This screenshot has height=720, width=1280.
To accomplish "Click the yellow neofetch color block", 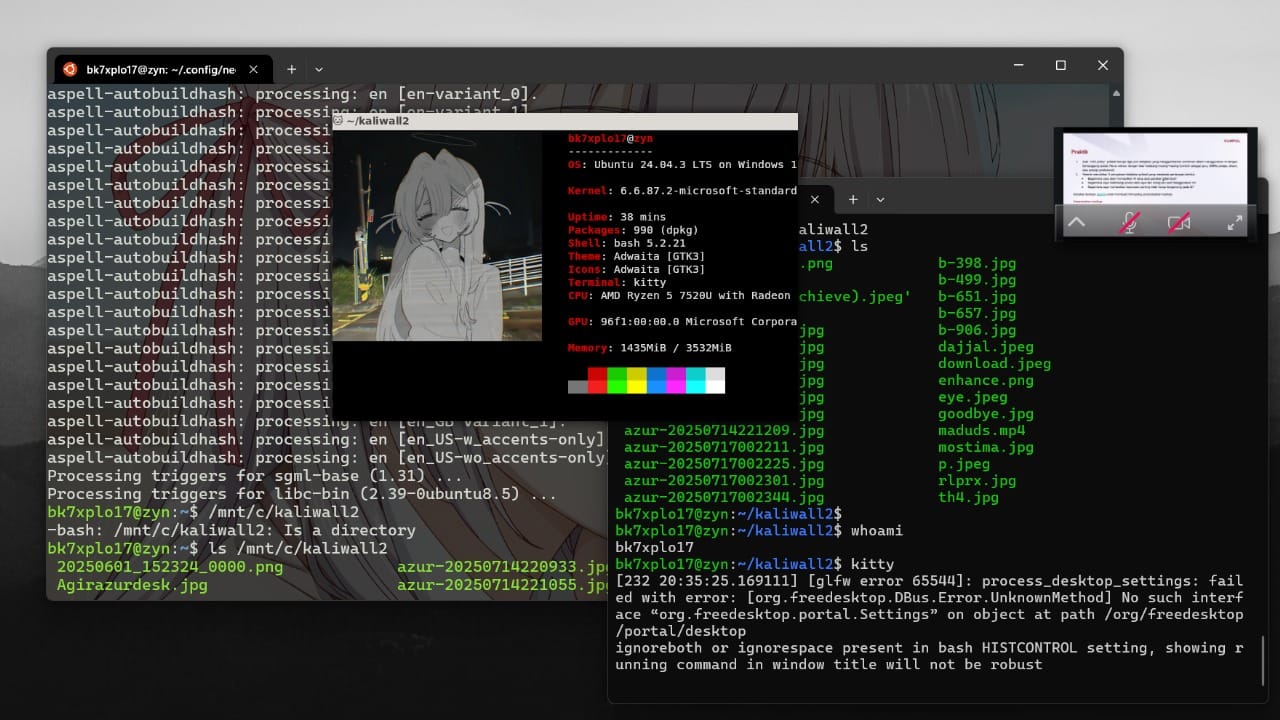I will (636, 380).
